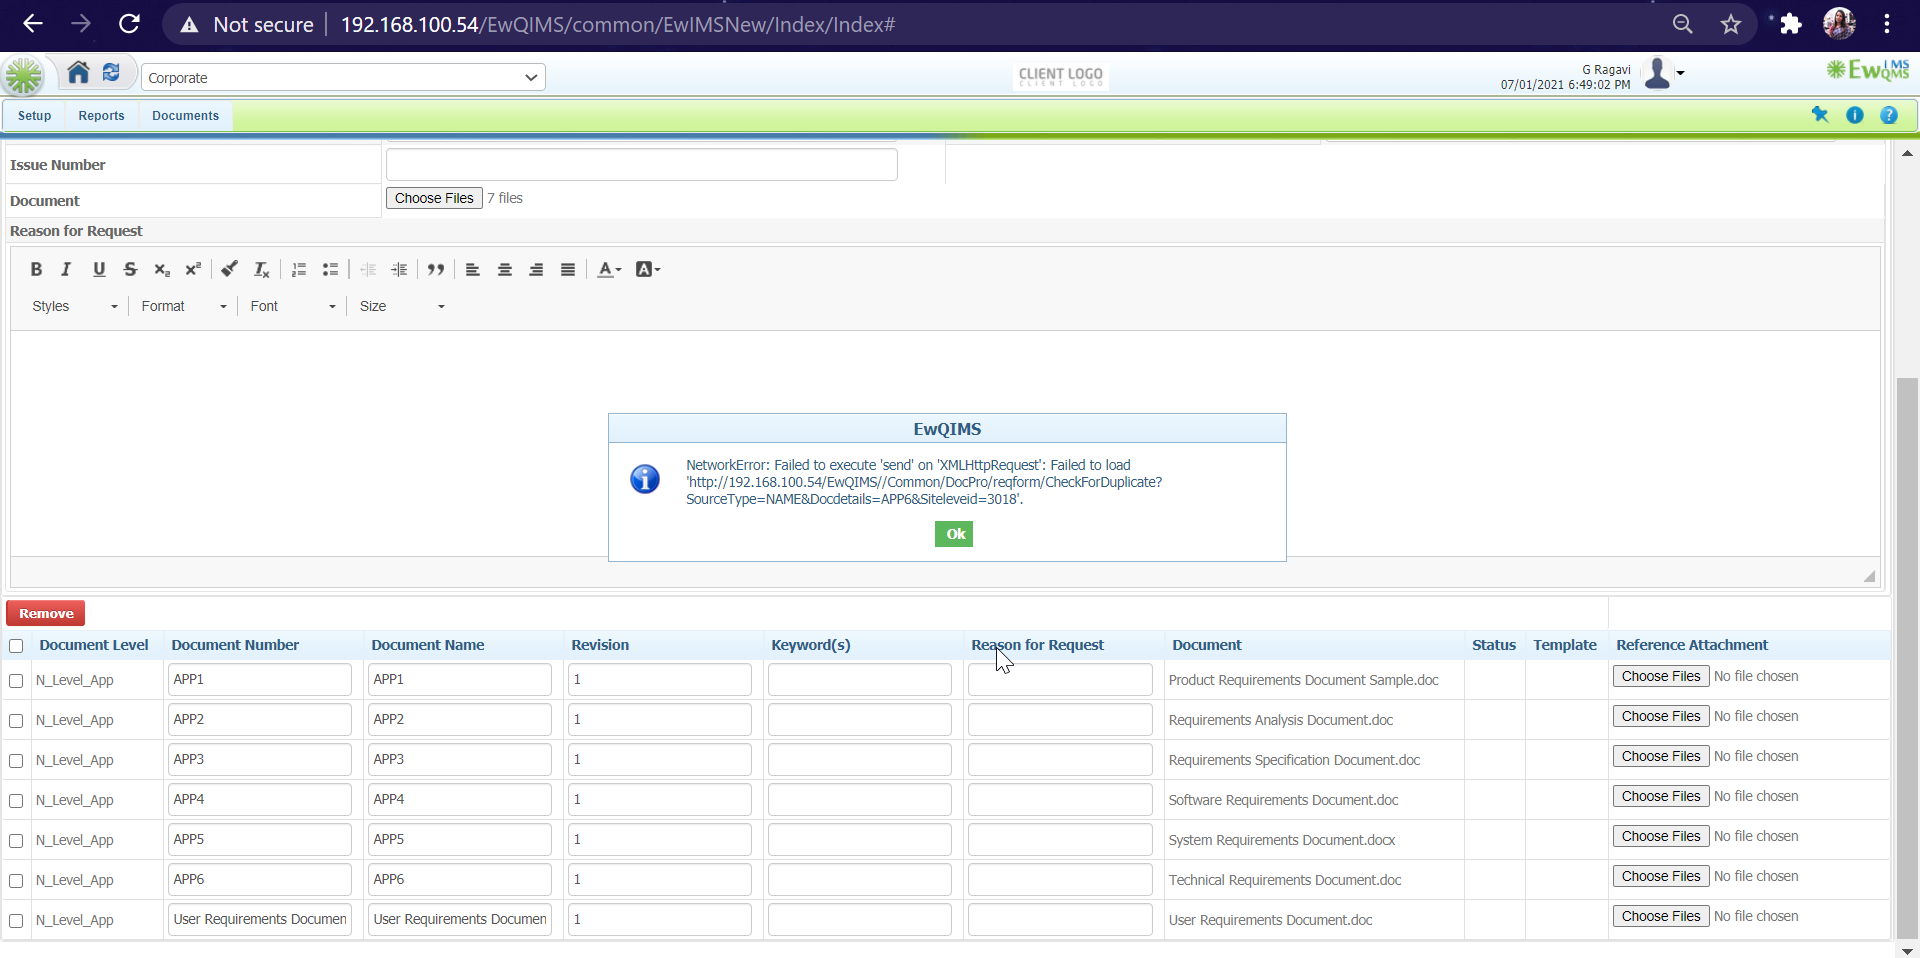Click the remove format icon

point(261,269)
